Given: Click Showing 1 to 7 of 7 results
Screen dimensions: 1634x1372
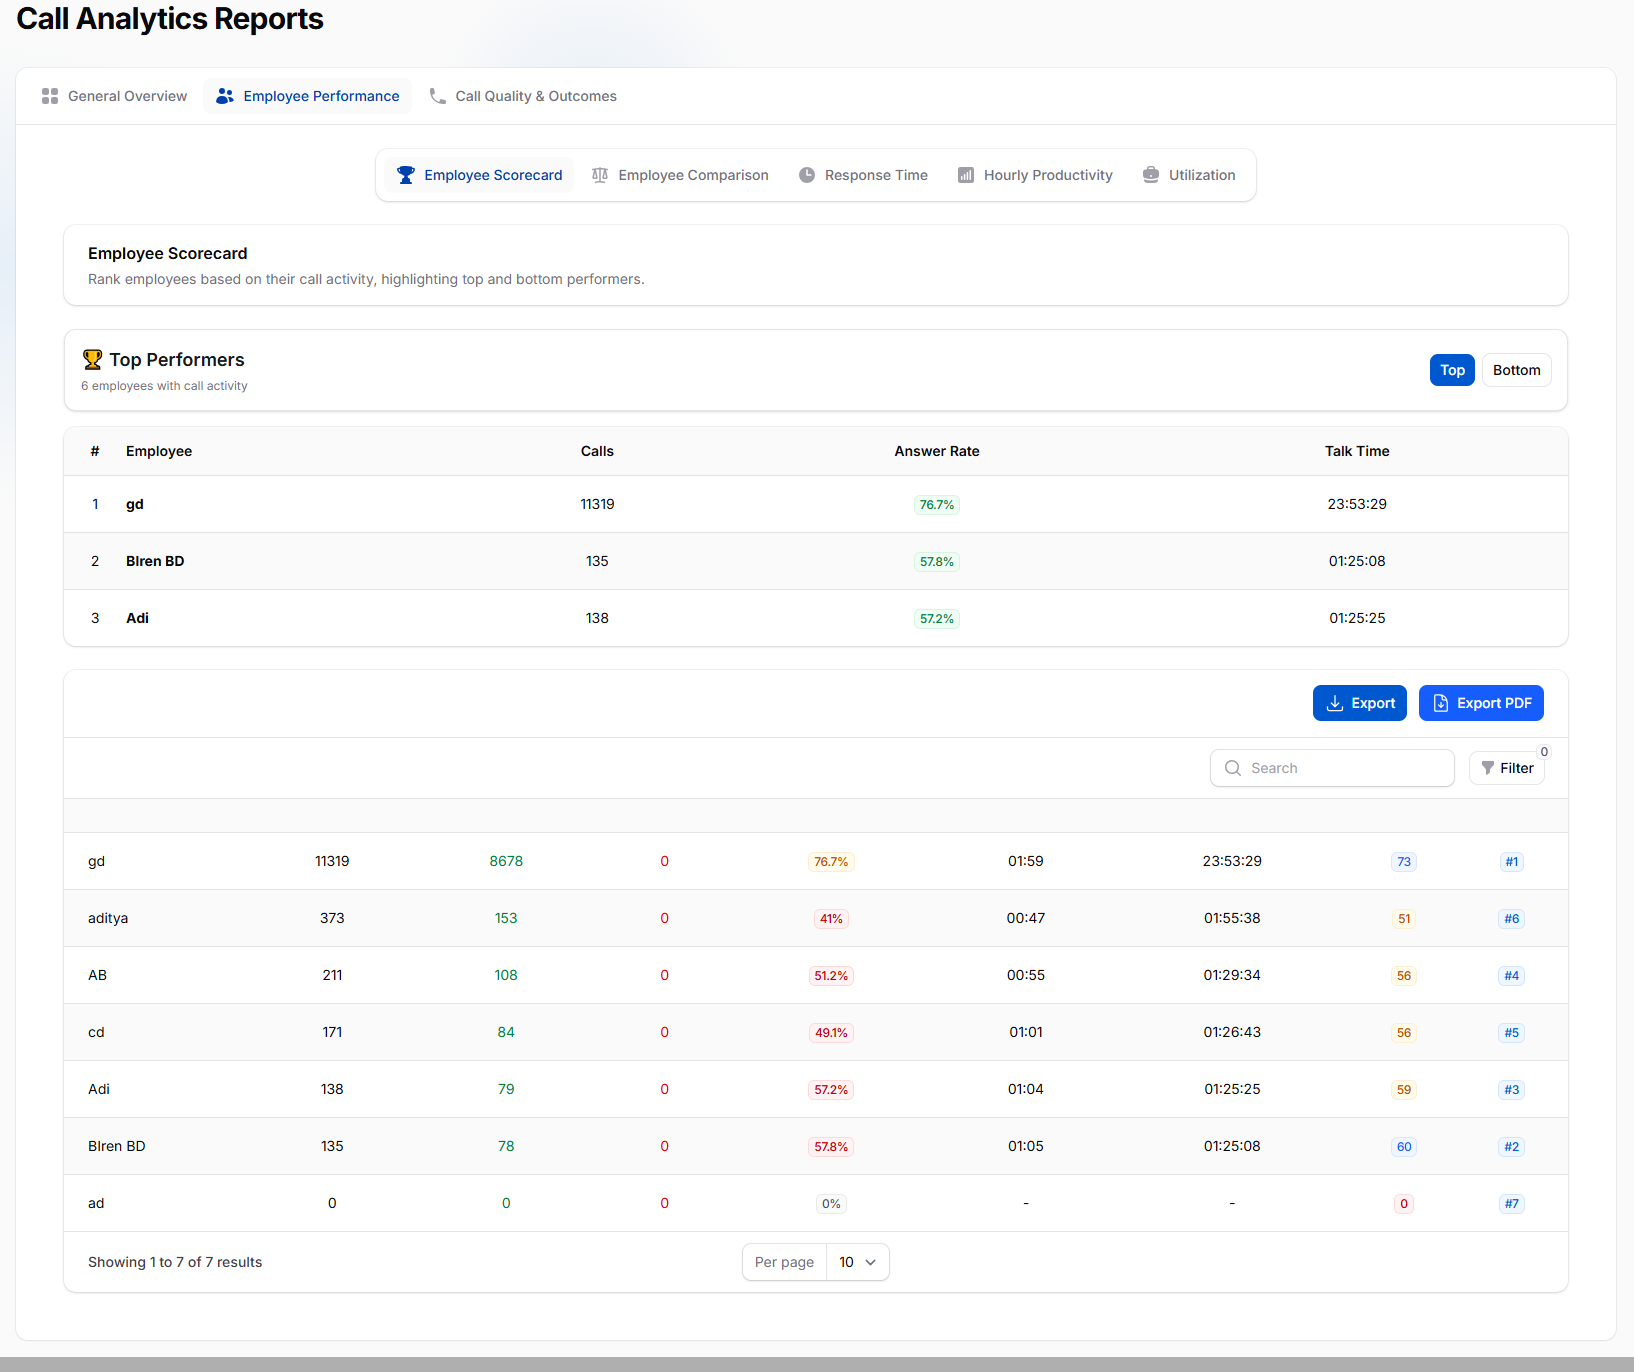Looking at the screenshot, I should pos(175,1262).
